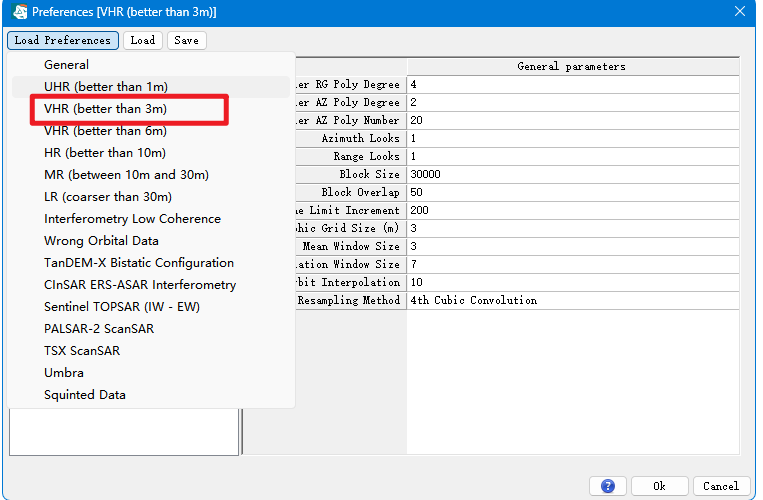Edit Azimuth Looks value field
The height and width of the screenshot is (500, 763).
click(573, 138)
